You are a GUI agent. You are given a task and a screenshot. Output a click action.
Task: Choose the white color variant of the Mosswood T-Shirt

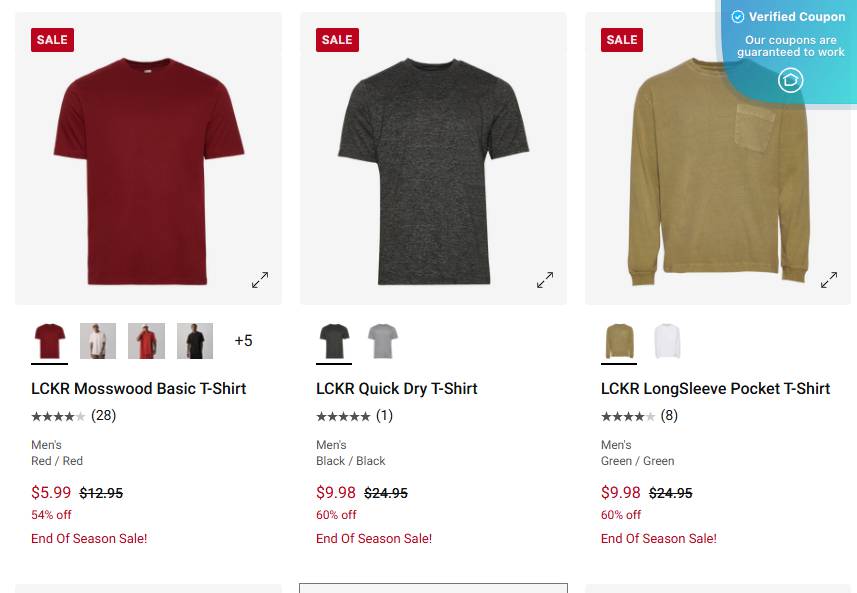point(97,340)
